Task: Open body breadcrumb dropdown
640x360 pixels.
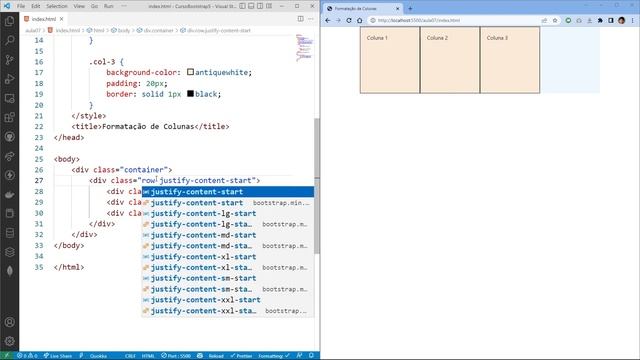Action: [x=121, y=31]
